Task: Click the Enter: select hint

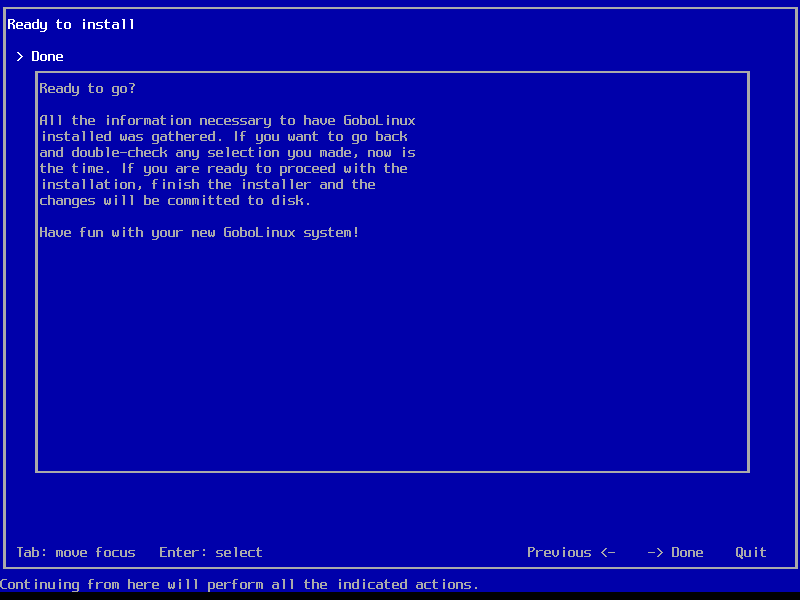Action: (210, 552)
